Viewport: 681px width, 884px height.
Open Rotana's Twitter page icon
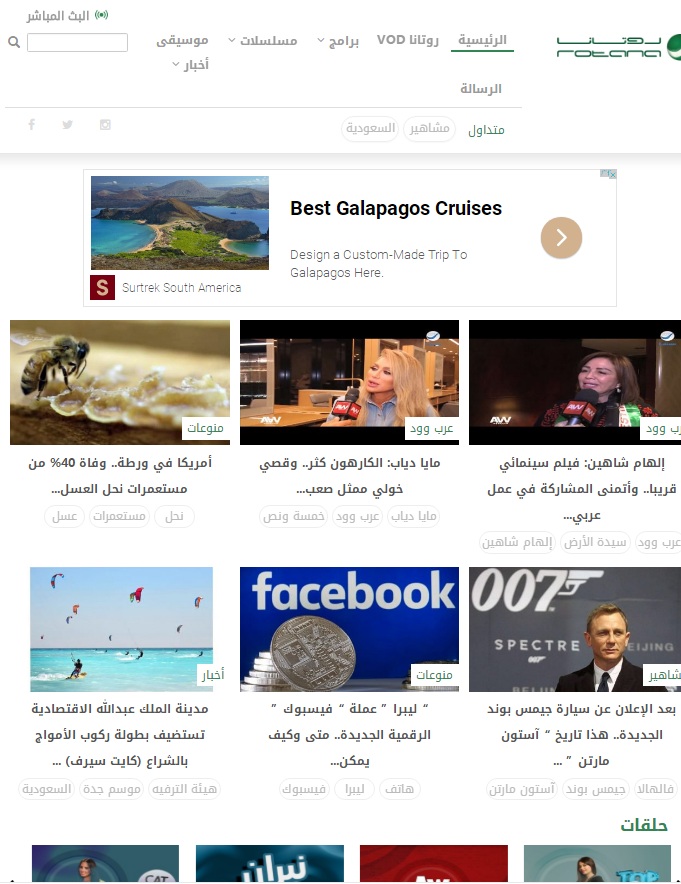click(x=68, y=124)
